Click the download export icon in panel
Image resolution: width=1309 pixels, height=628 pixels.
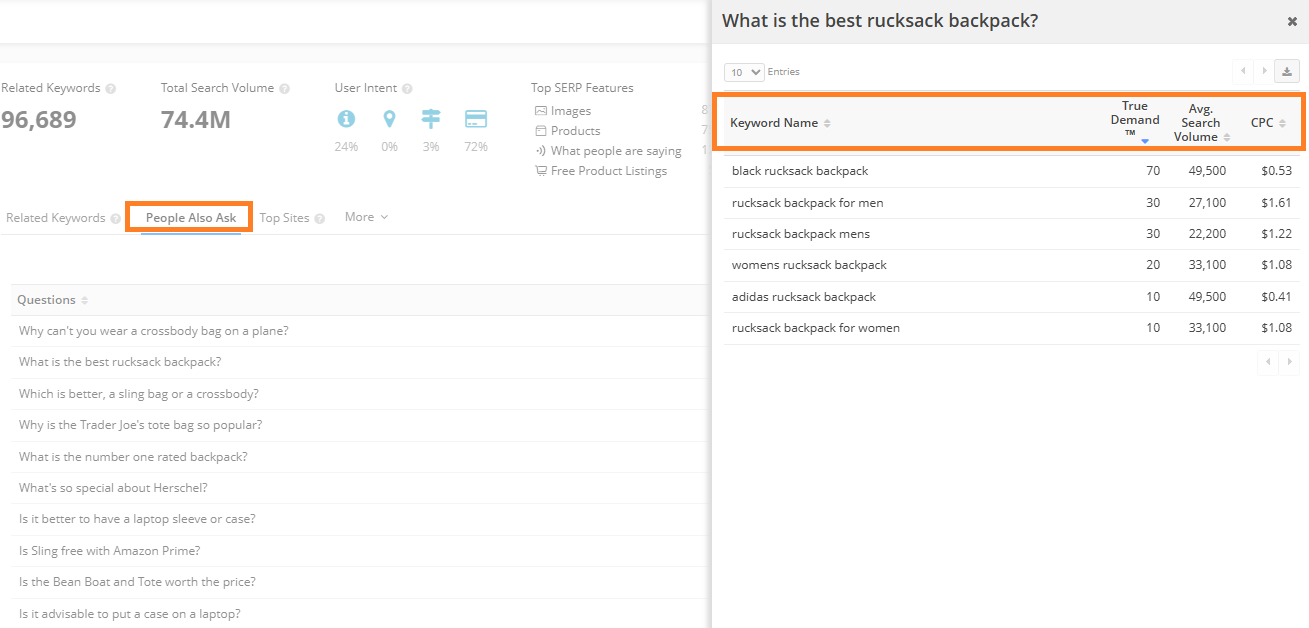point(1288,71)
